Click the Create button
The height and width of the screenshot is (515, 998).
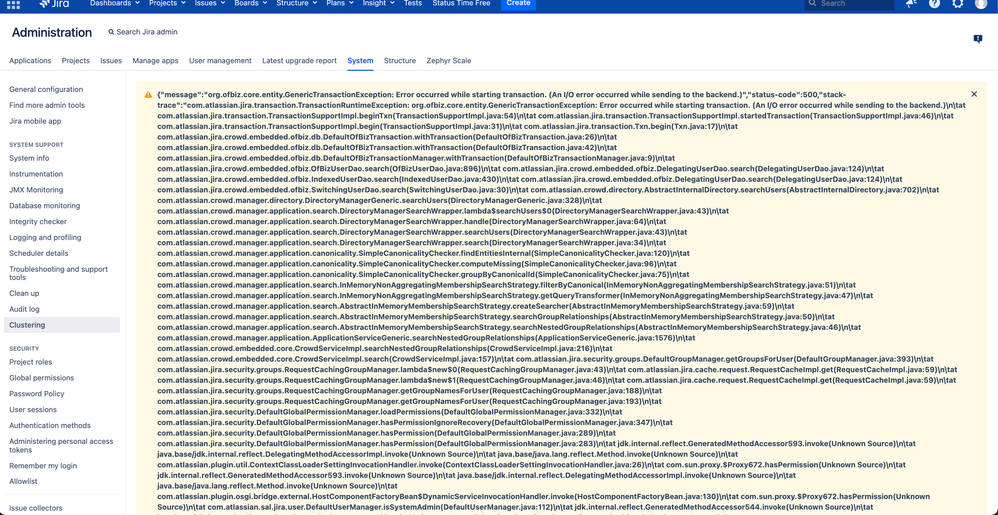pos(518,4)
